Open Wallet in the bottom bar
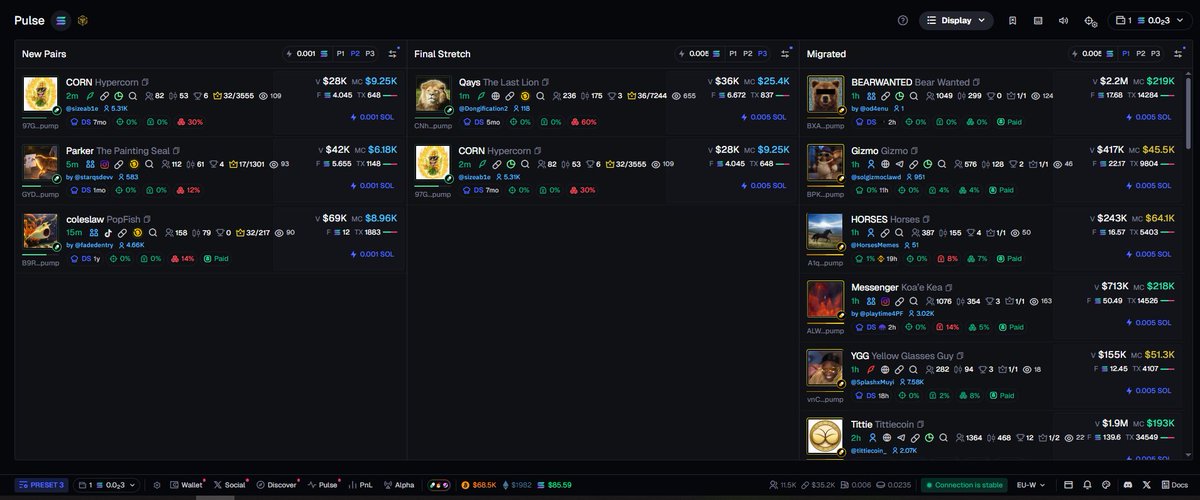The width and height of the screenshot is (1200, 500). tap(186, 485)
